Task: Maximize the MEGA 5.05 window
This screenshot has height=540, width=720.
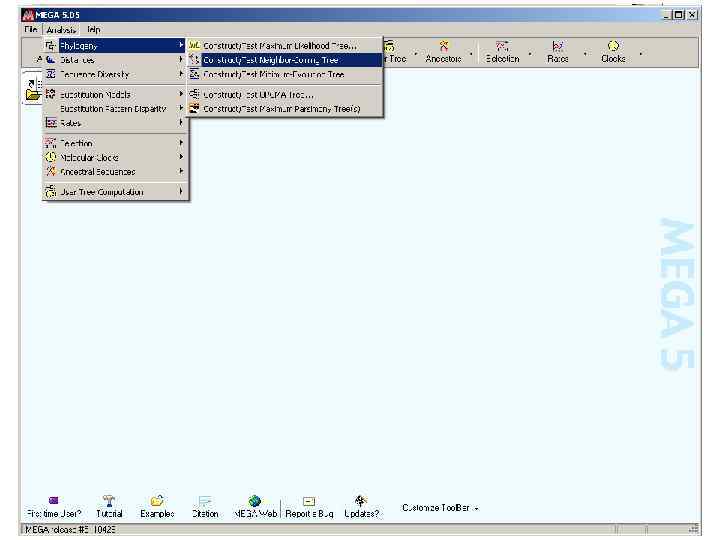Action: [679, 15]
